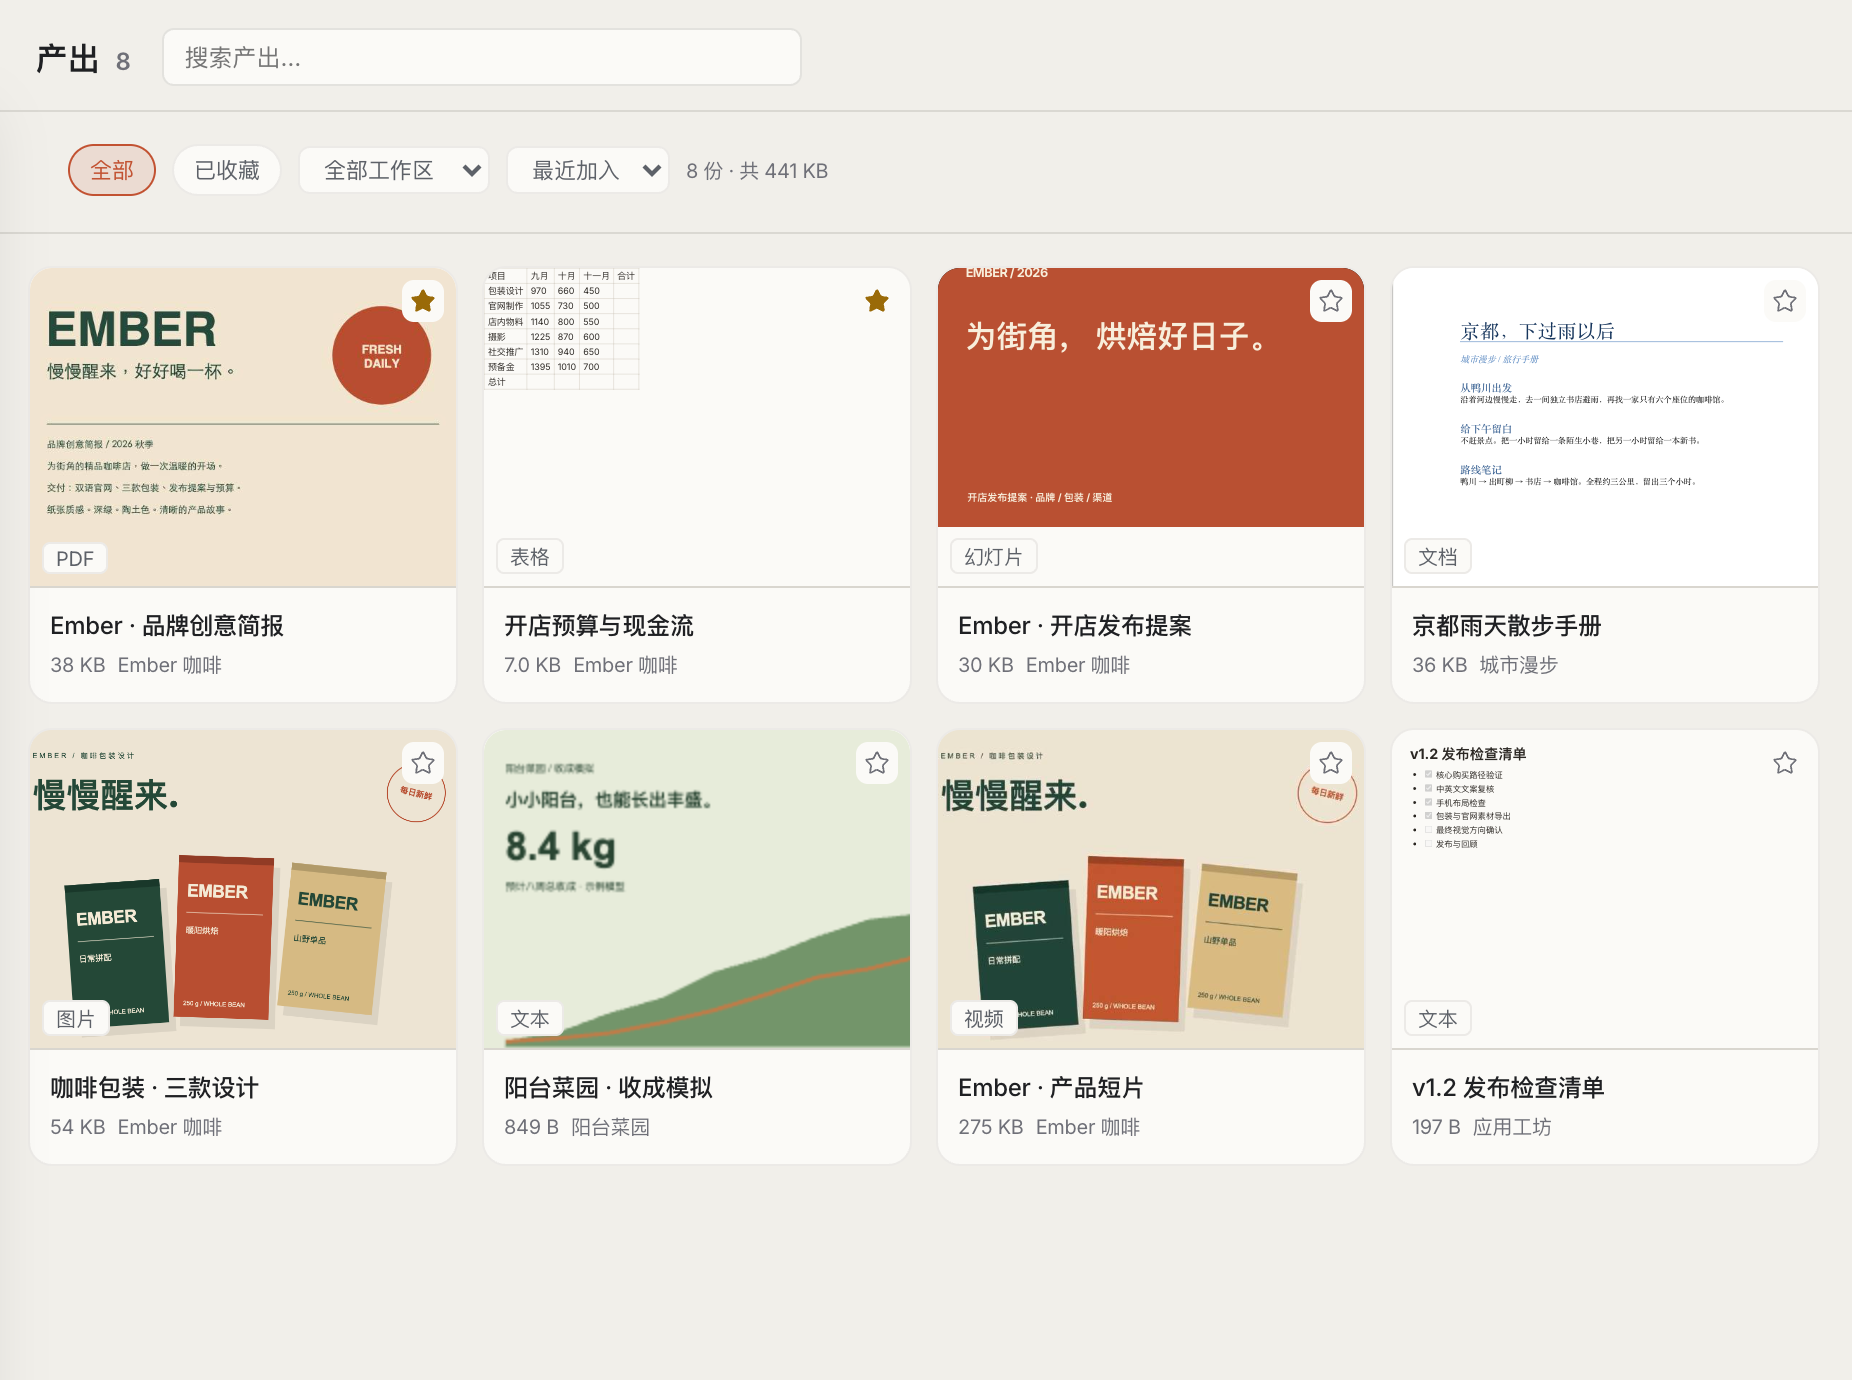Open the 咖啡包装 image thumbnail
This screenshot has width=1852, height=1380.
tap(243, 889)
